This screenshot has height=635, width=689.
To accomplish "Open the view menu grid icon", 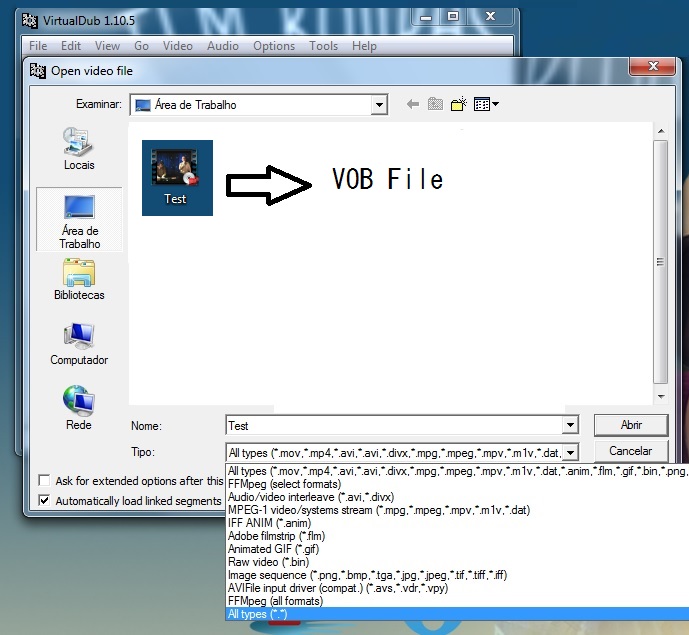I will (486, 104).
